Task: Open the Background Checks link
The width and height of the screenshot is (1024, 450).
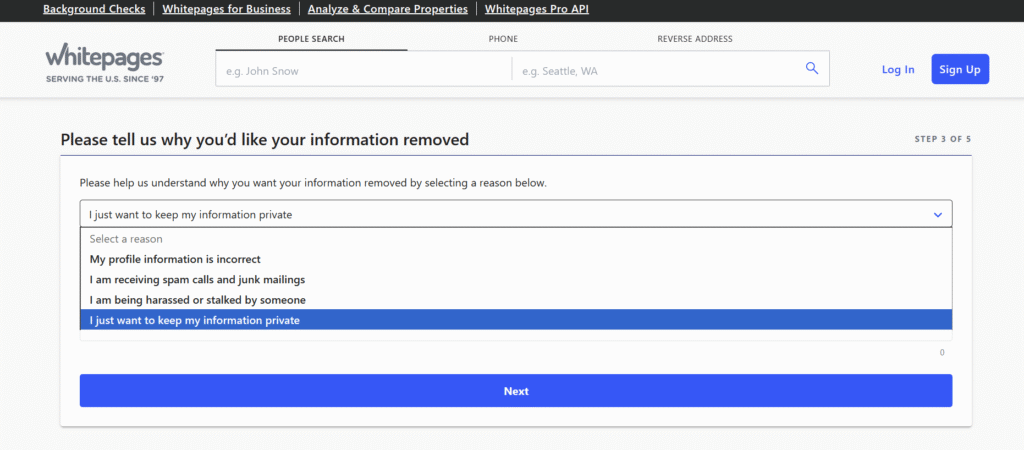Action: tap(94, 9)
